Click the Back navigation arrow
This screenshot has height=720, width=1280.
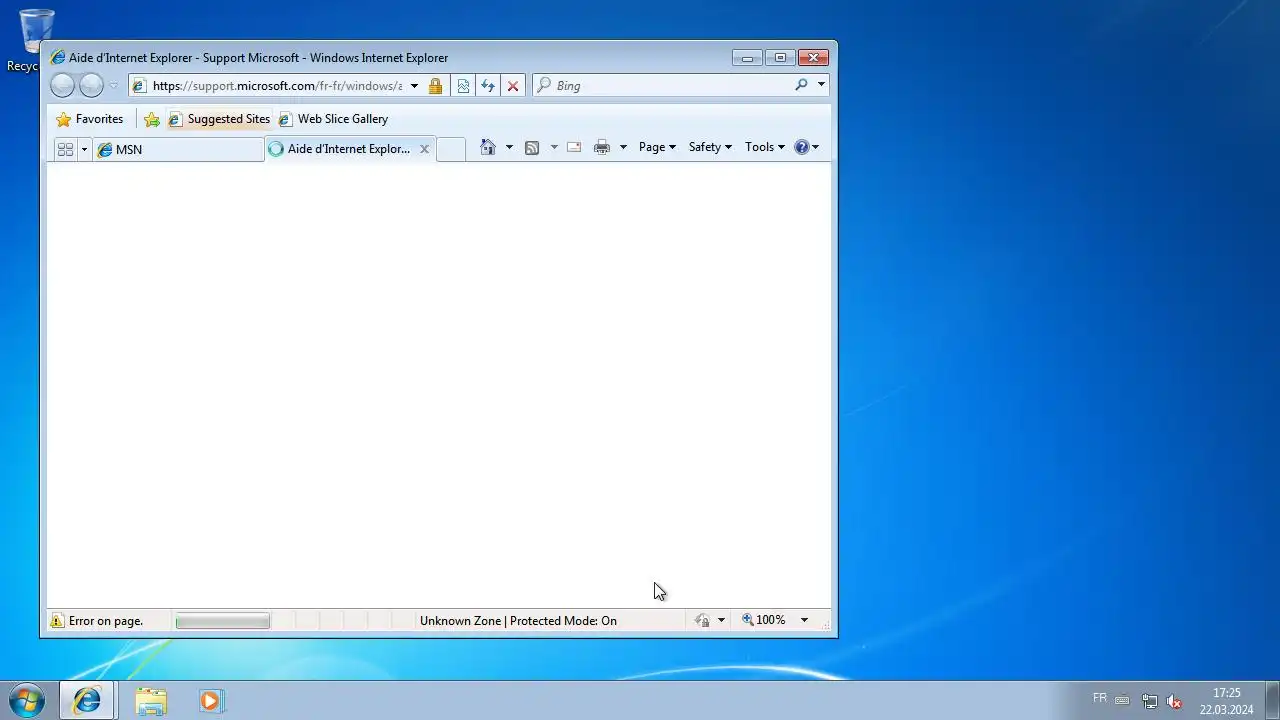62,86
